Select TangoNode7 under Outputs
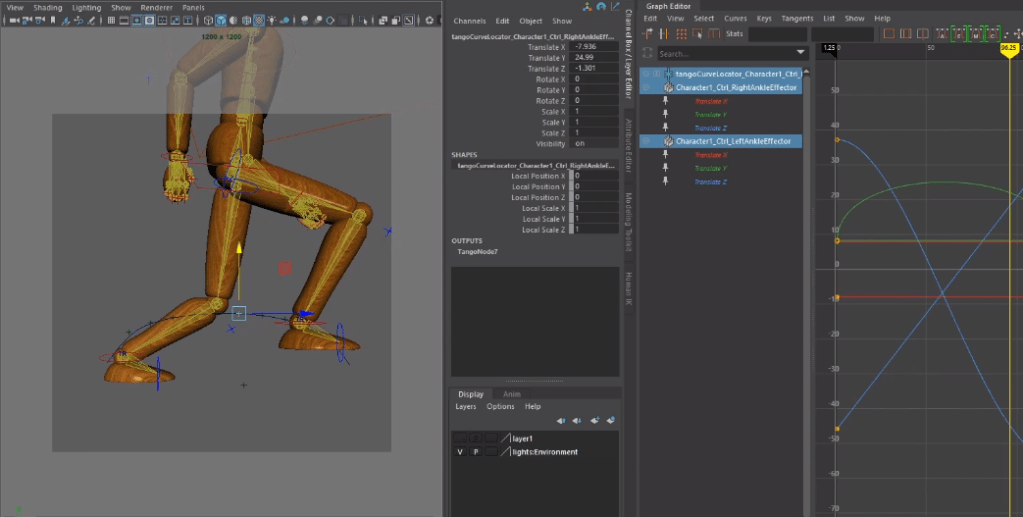Image resolution: width=1023 pixels, height=517 pixels. coord(477,252)
